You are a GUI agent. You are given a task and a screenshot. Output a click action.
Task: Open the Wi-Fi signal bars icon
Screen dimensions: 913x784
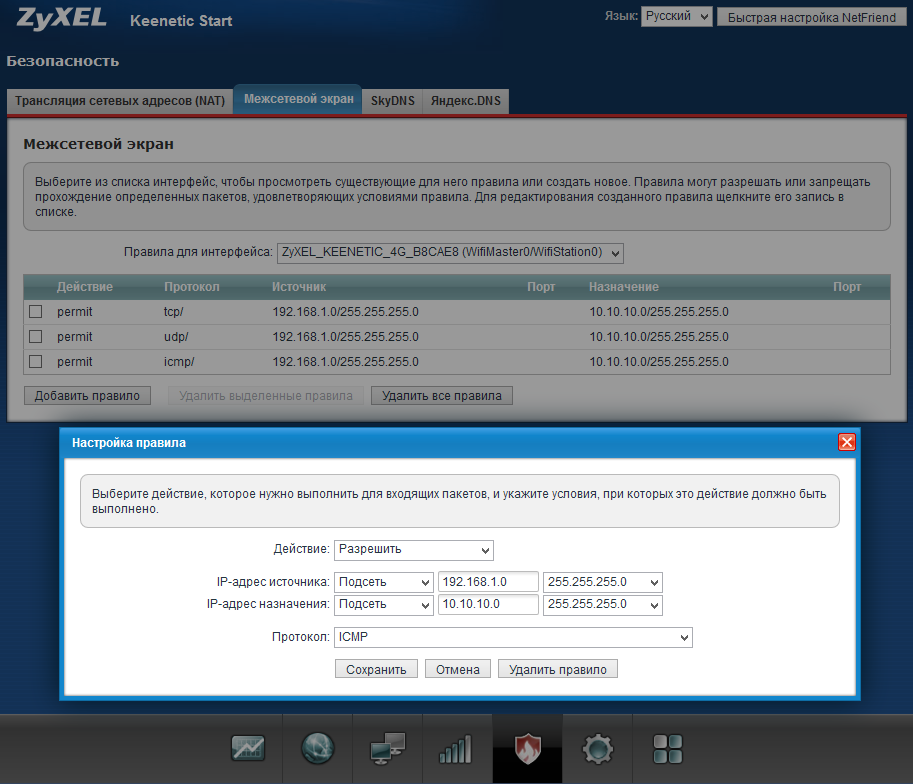click(455, 748)
